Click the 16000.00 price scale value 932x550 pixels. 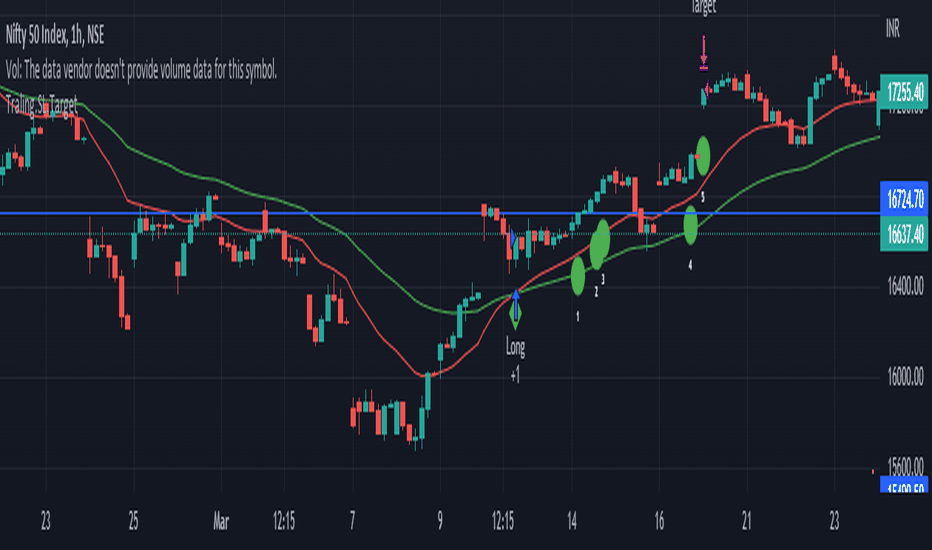pos(905,376)
